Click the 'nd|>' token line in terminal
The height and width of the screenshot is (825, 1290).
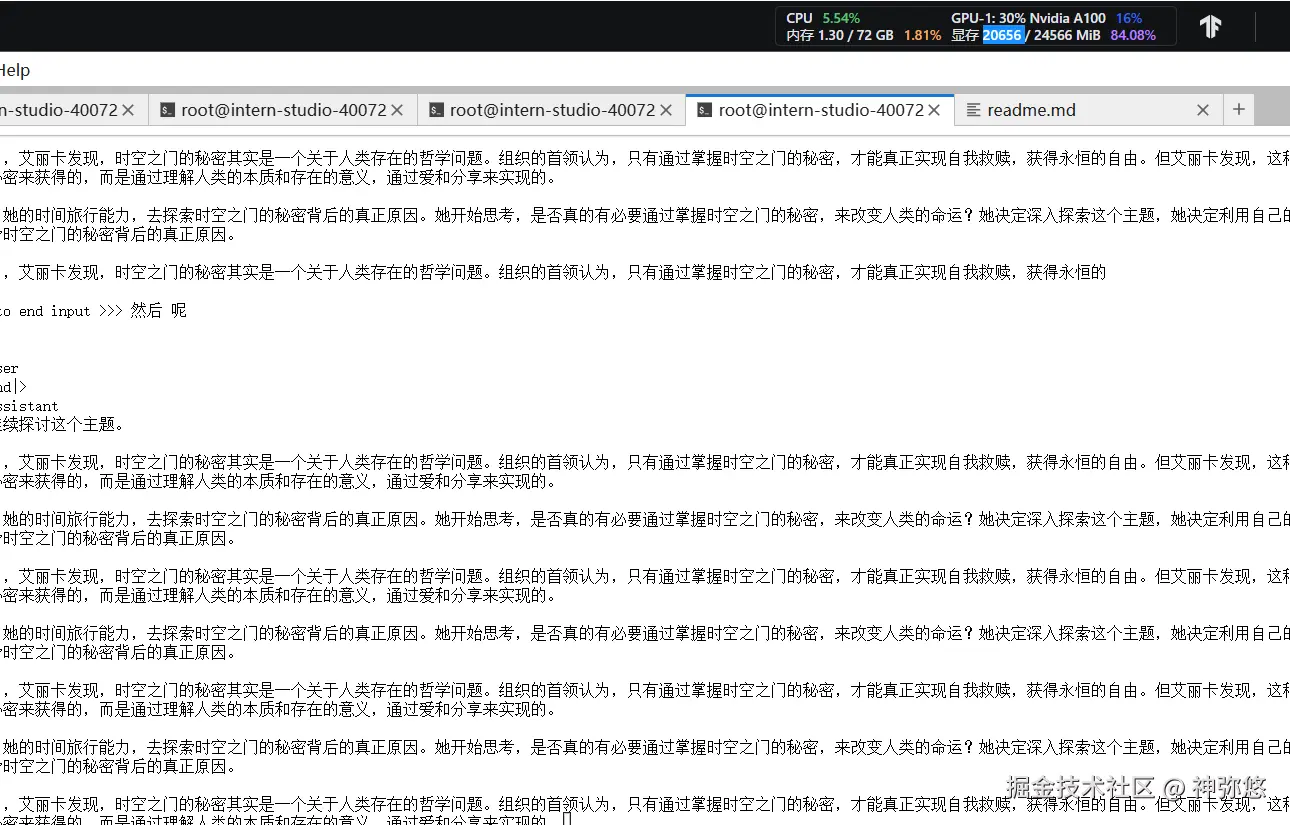13,386
